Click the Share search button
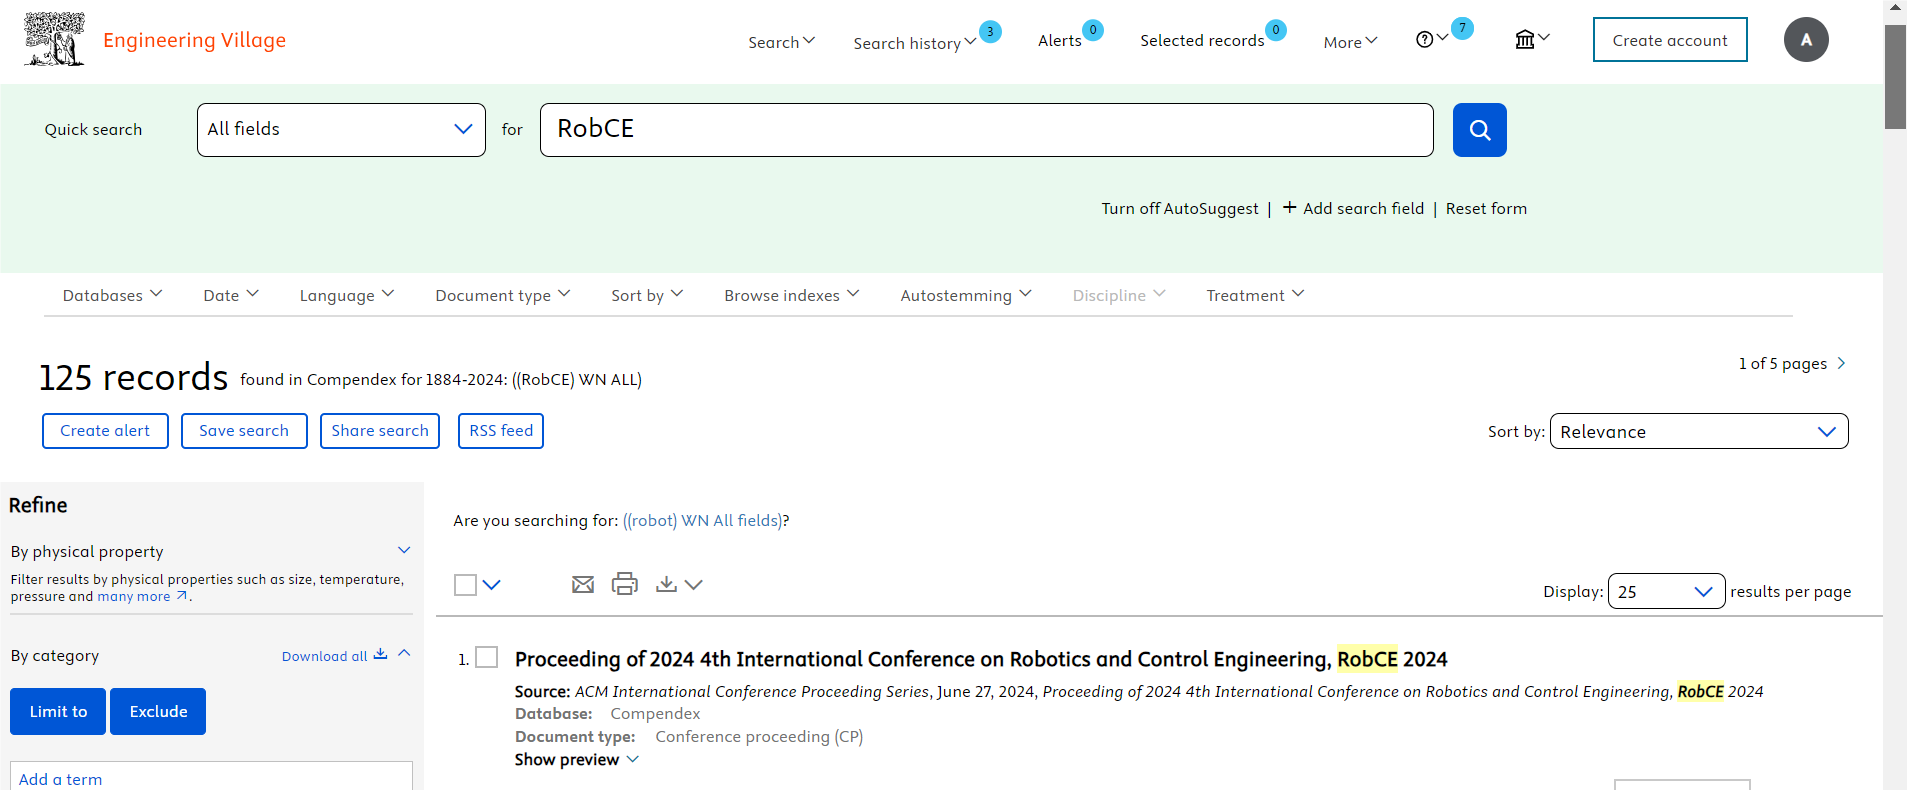Viewport: 1907px width, 790px height. click(x=380, y=431)
